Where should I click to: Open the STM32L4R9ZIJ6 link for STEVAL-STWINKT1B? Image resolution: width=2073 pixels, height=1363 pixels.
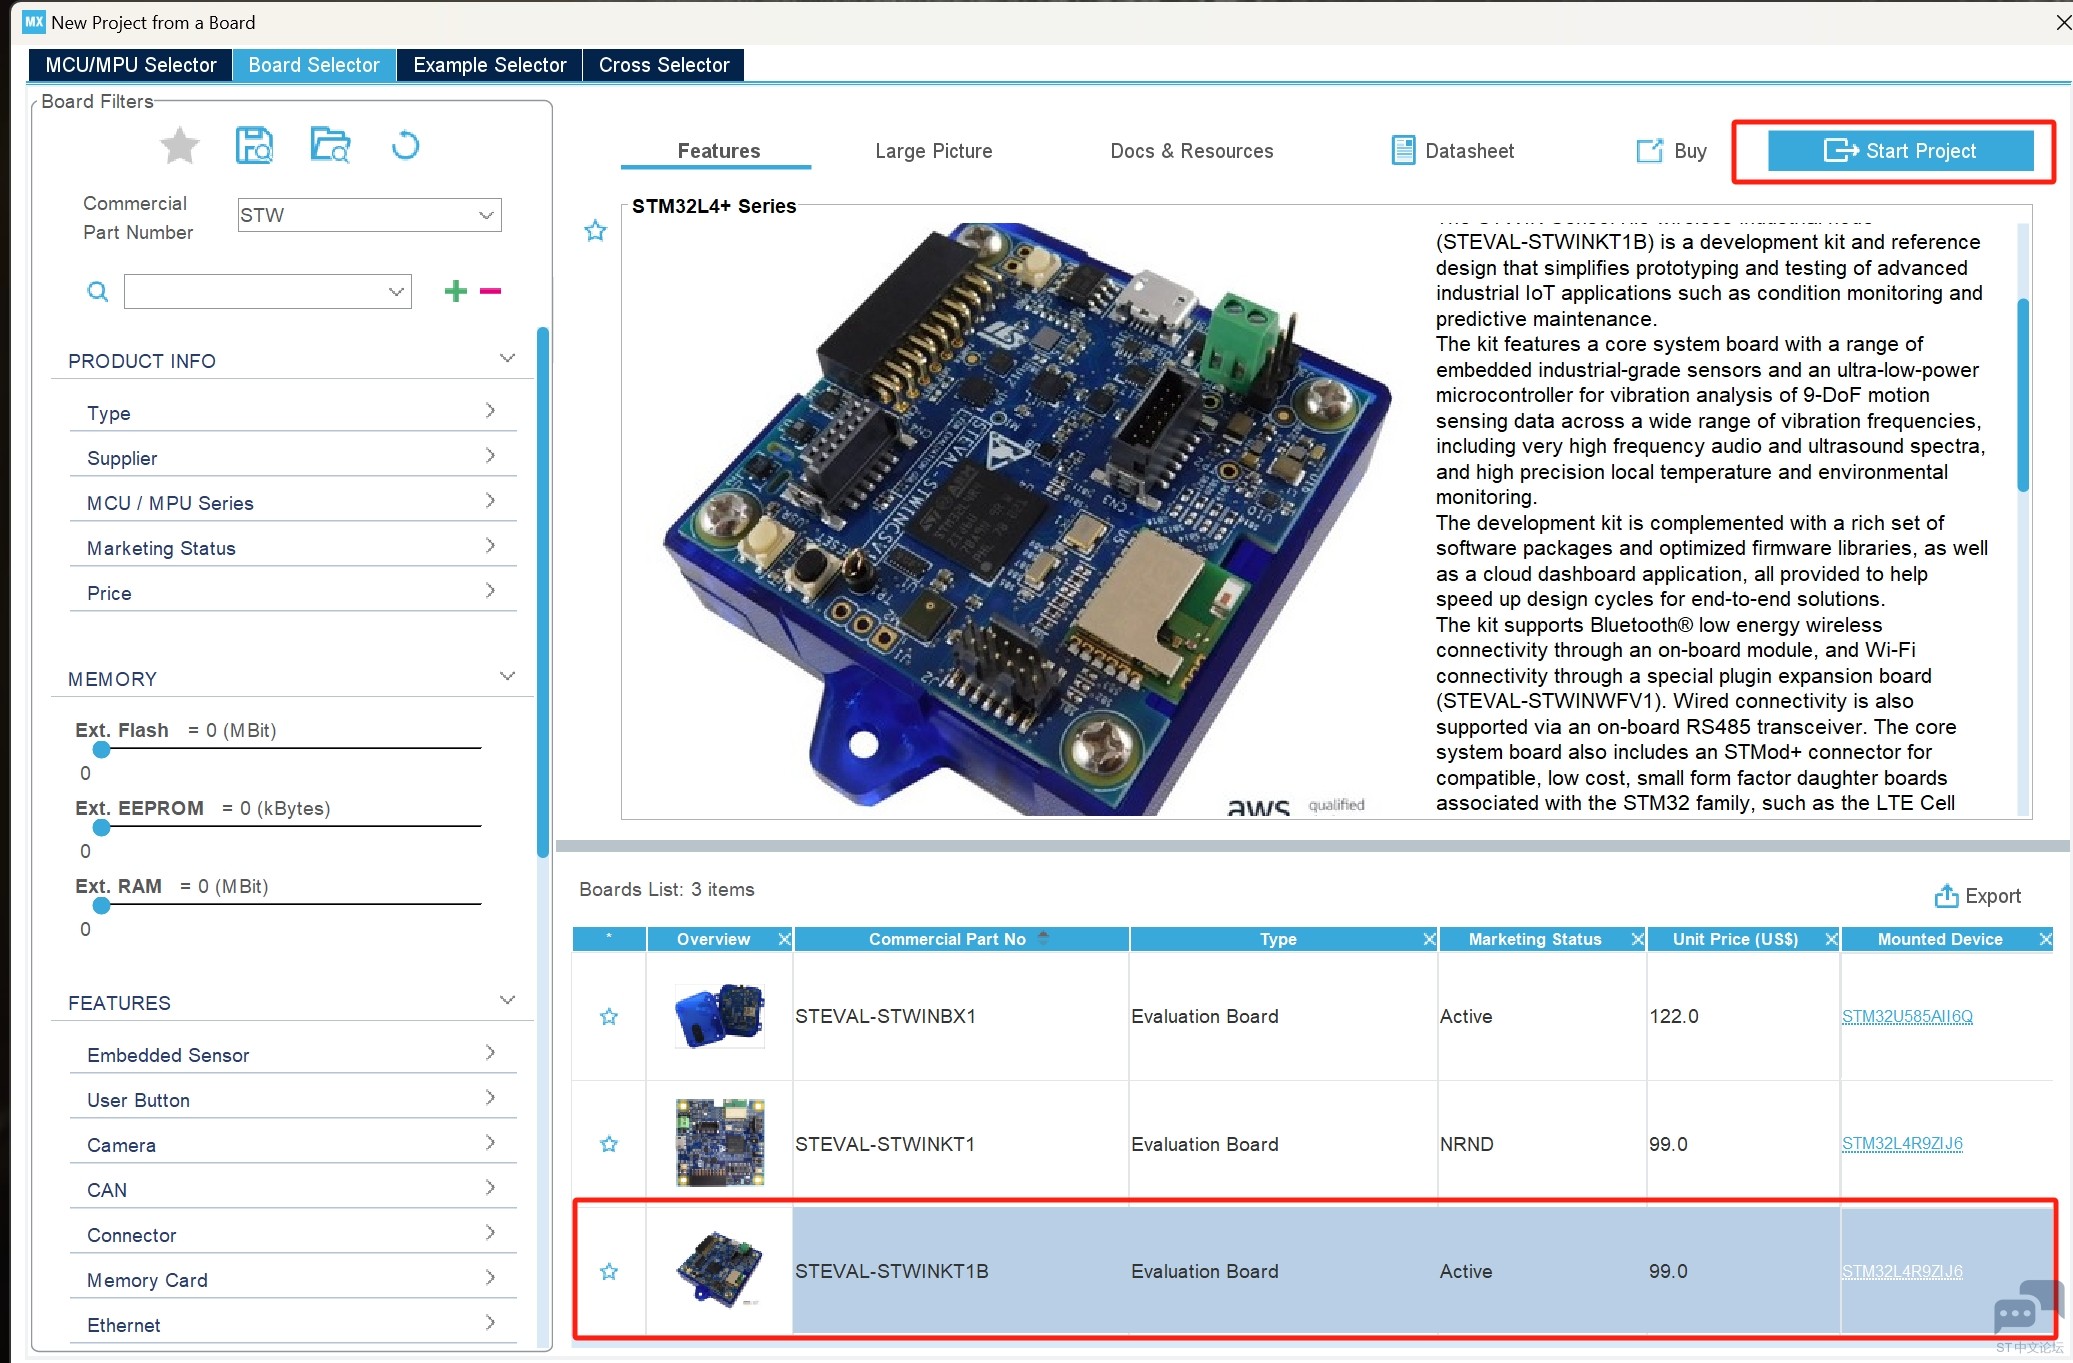point(1902,1272)
